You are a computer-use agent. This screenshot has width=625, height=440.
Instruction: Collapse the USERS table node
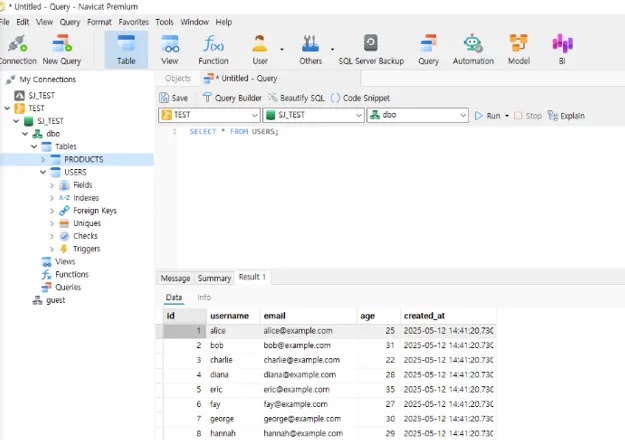43,172
